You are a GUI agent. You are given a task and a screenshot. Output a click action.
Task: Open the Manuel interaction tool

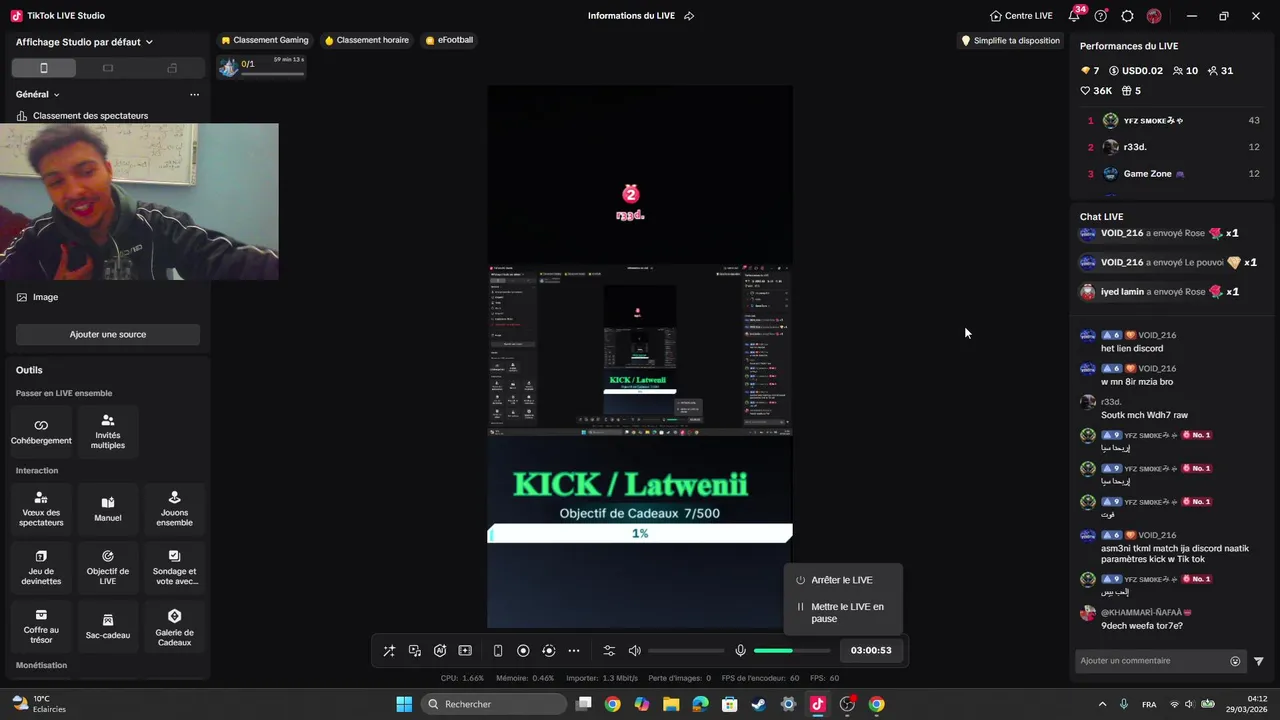pyautogui.click(x=108, y=509)
